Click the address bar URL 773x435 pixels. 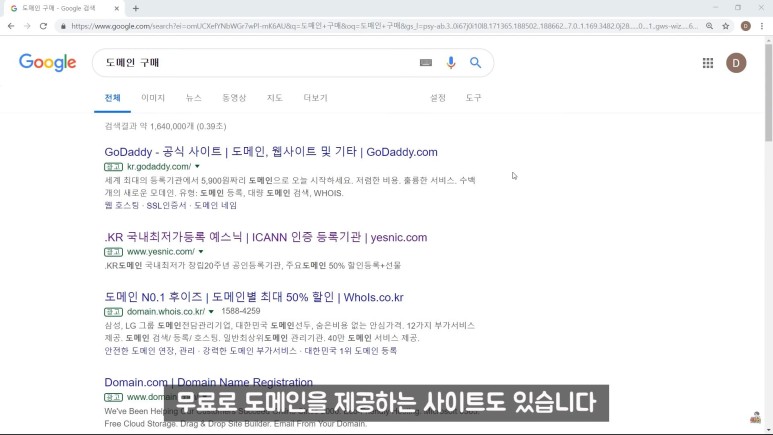385,26
